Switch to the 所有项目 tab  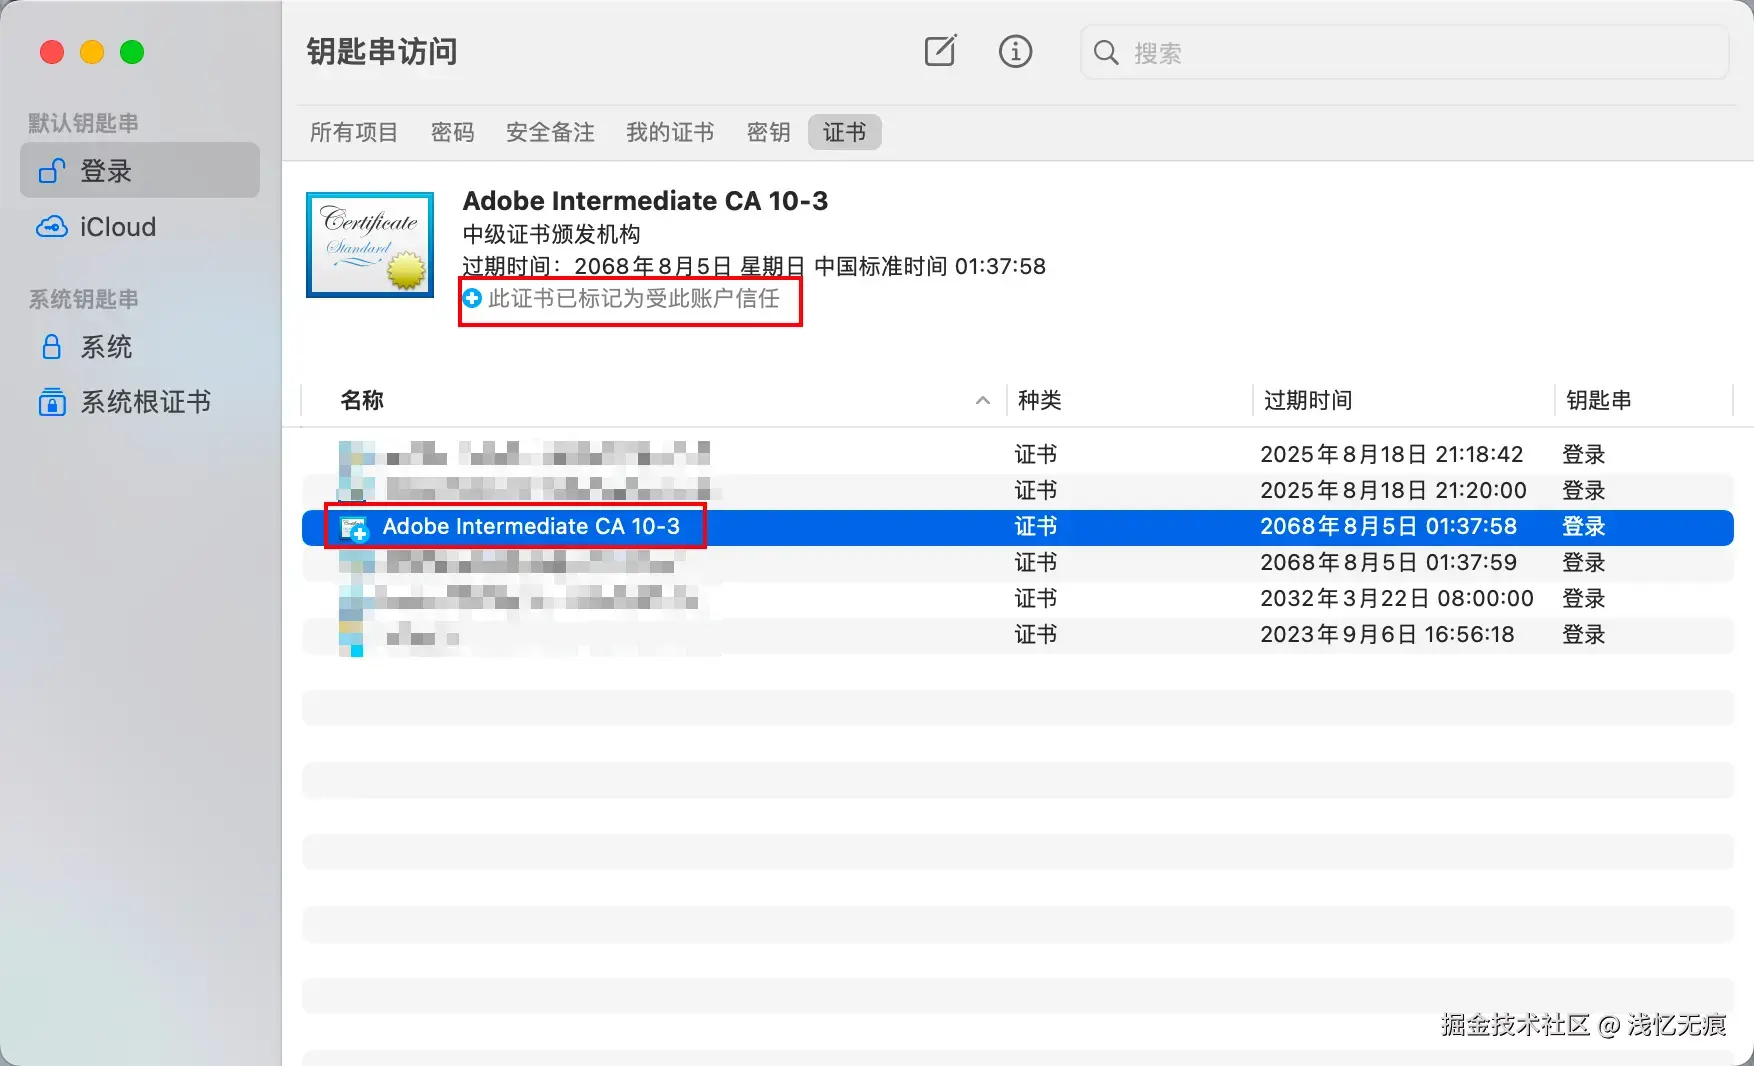354,132
